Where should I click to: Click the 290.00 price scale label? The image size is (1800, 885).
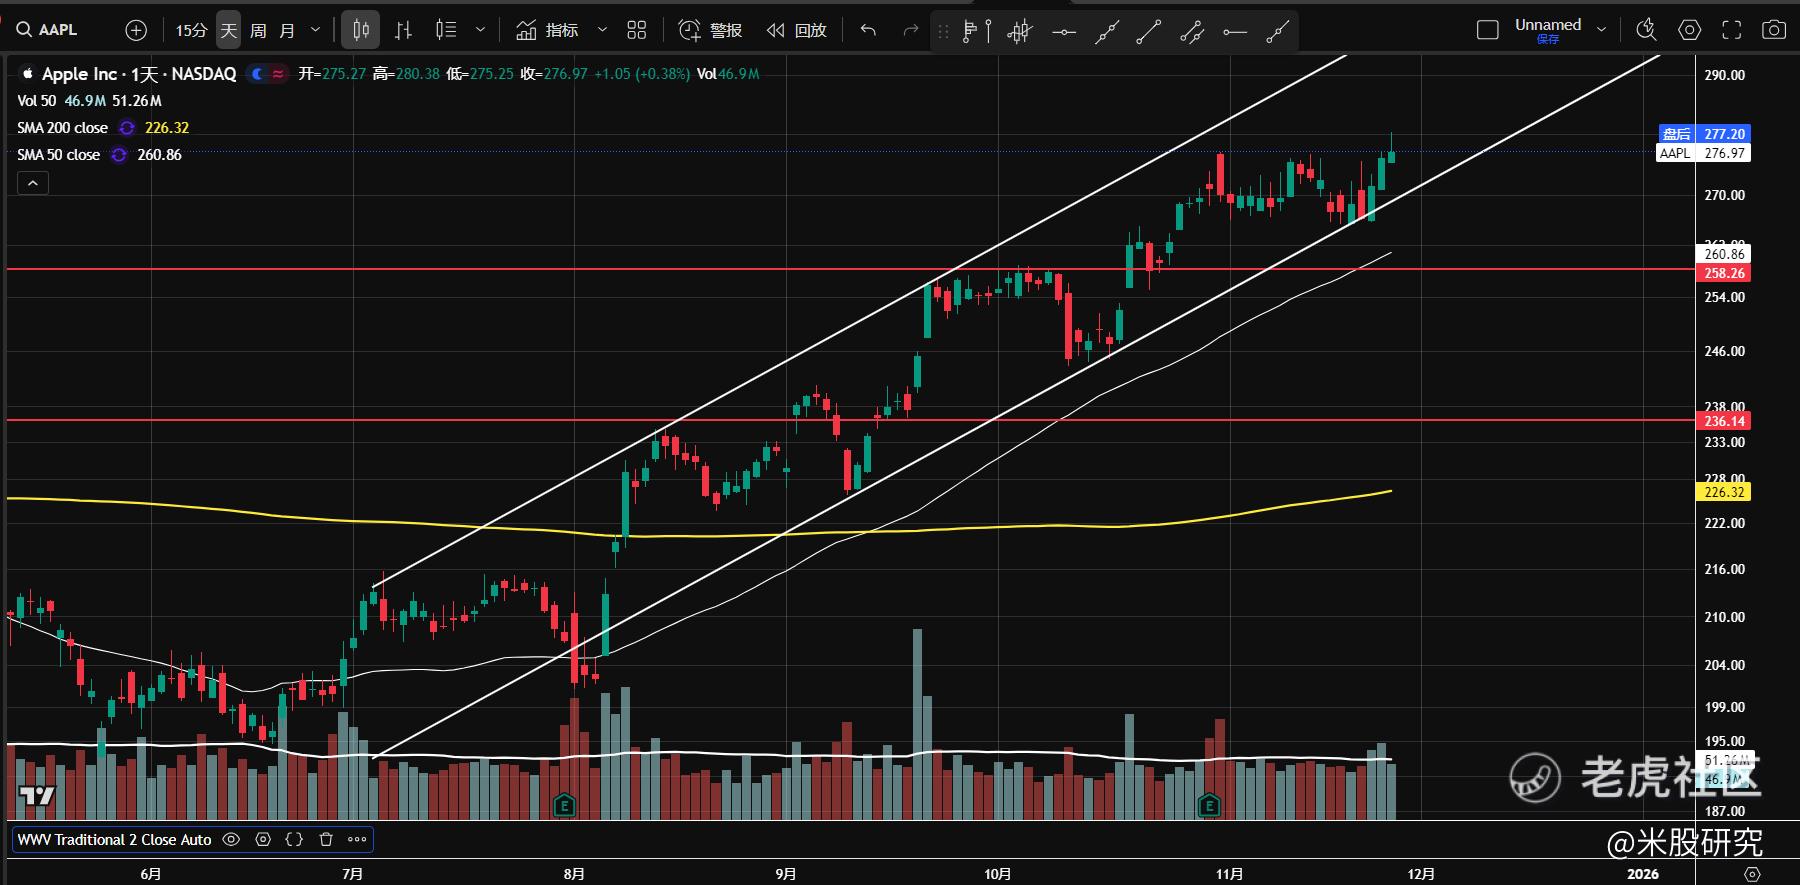pos(1724,75)
